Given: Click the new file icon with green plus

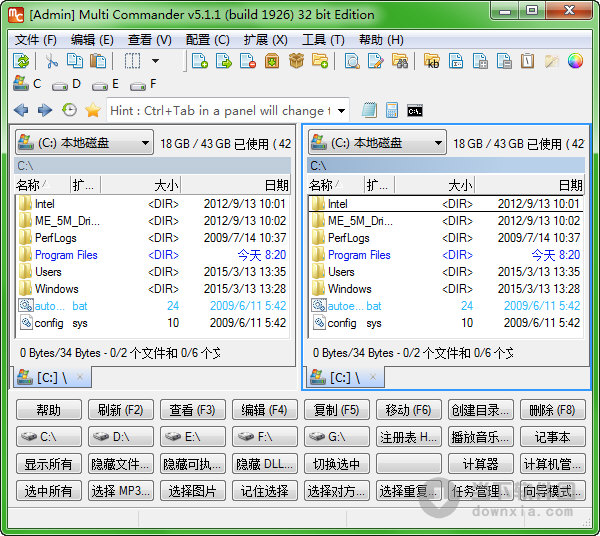Looking at the screenshot, I should pos(200,61).
